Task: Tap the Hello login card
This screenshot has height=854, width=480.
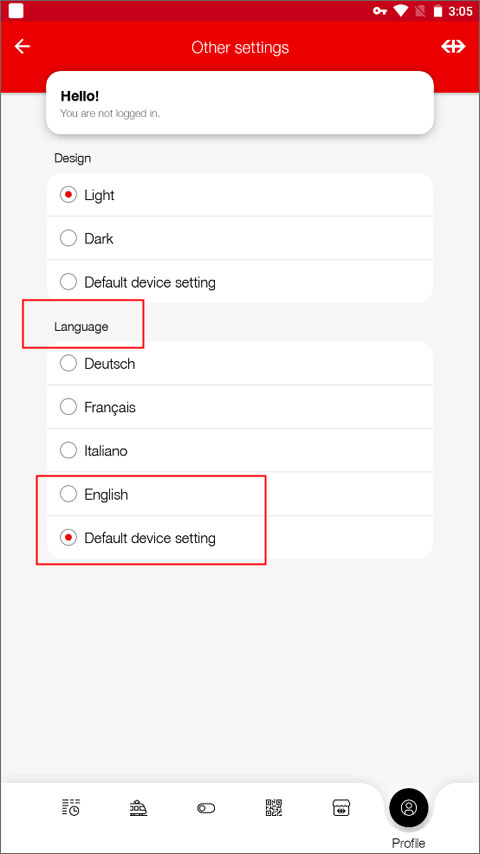Action: [x=240, y=102]
